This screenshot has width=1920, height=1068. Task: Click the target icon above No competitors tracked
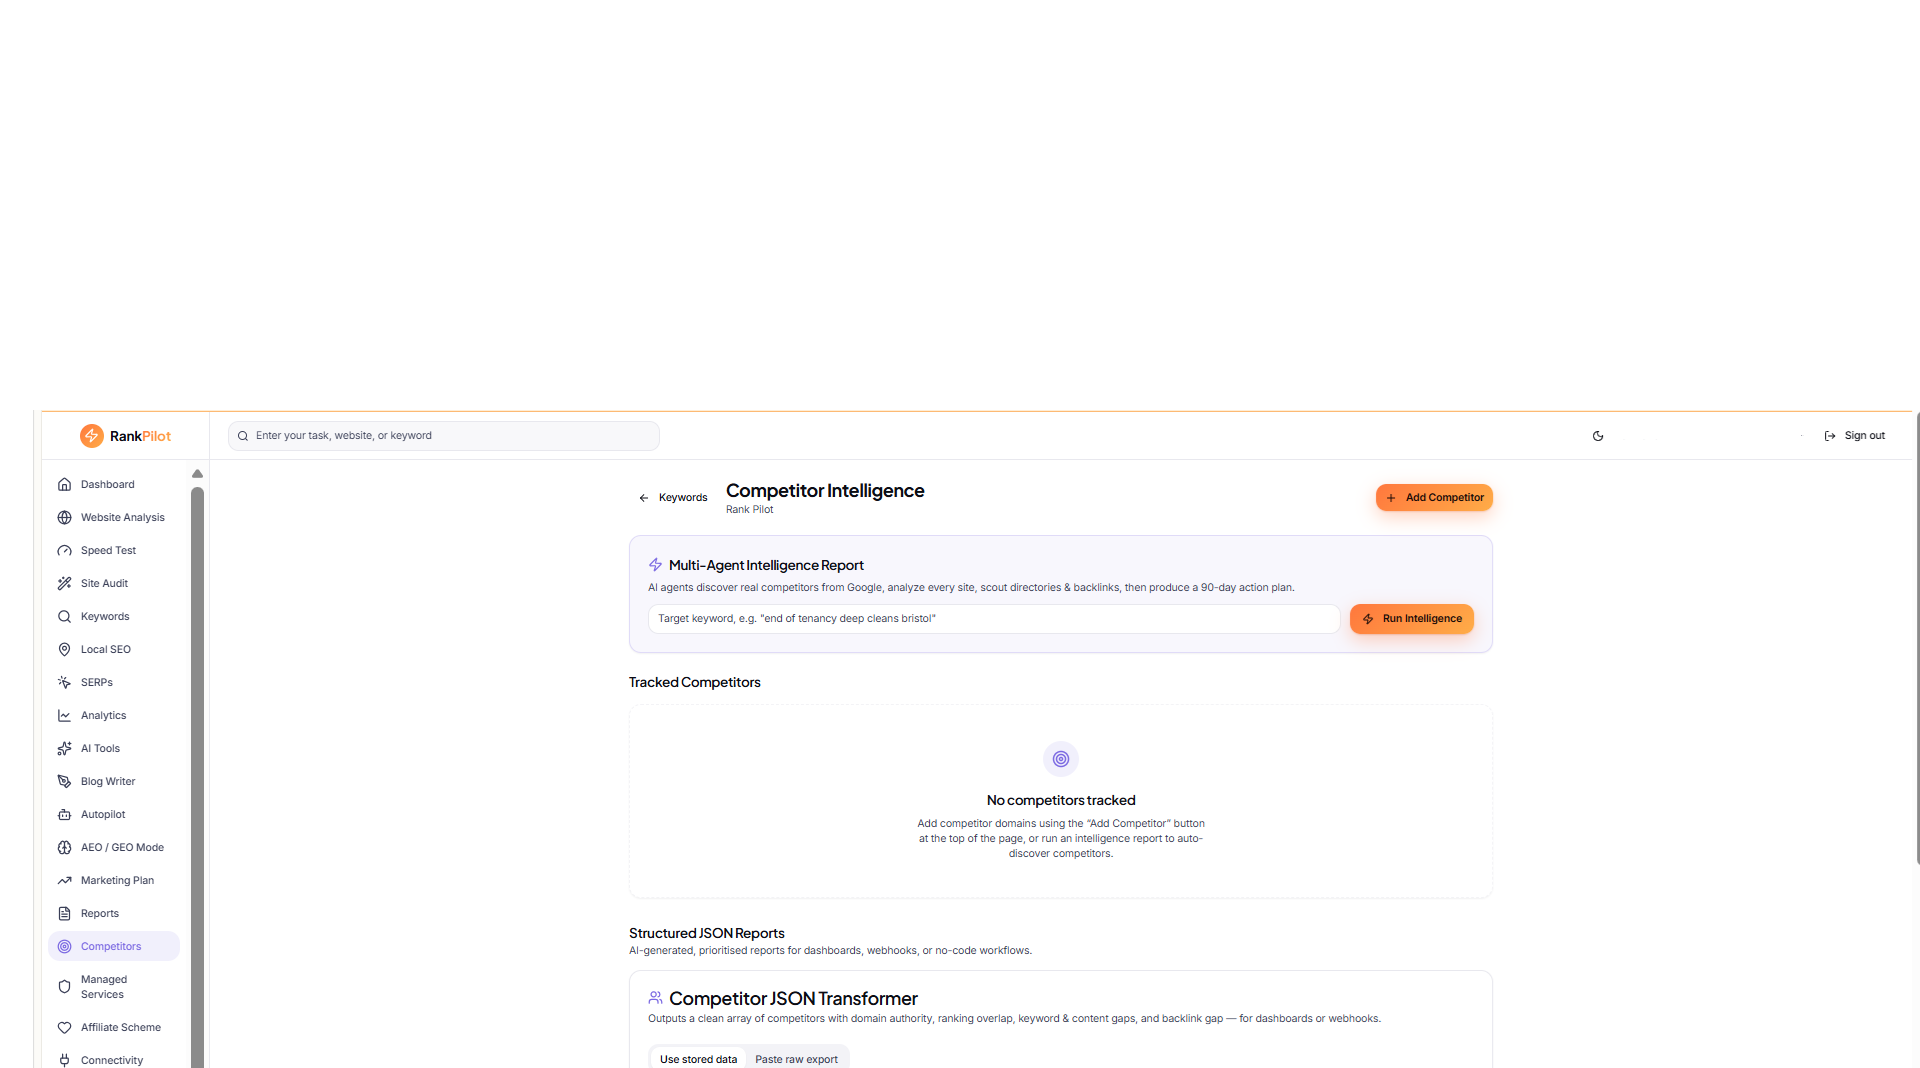(x=1061, y=759)
